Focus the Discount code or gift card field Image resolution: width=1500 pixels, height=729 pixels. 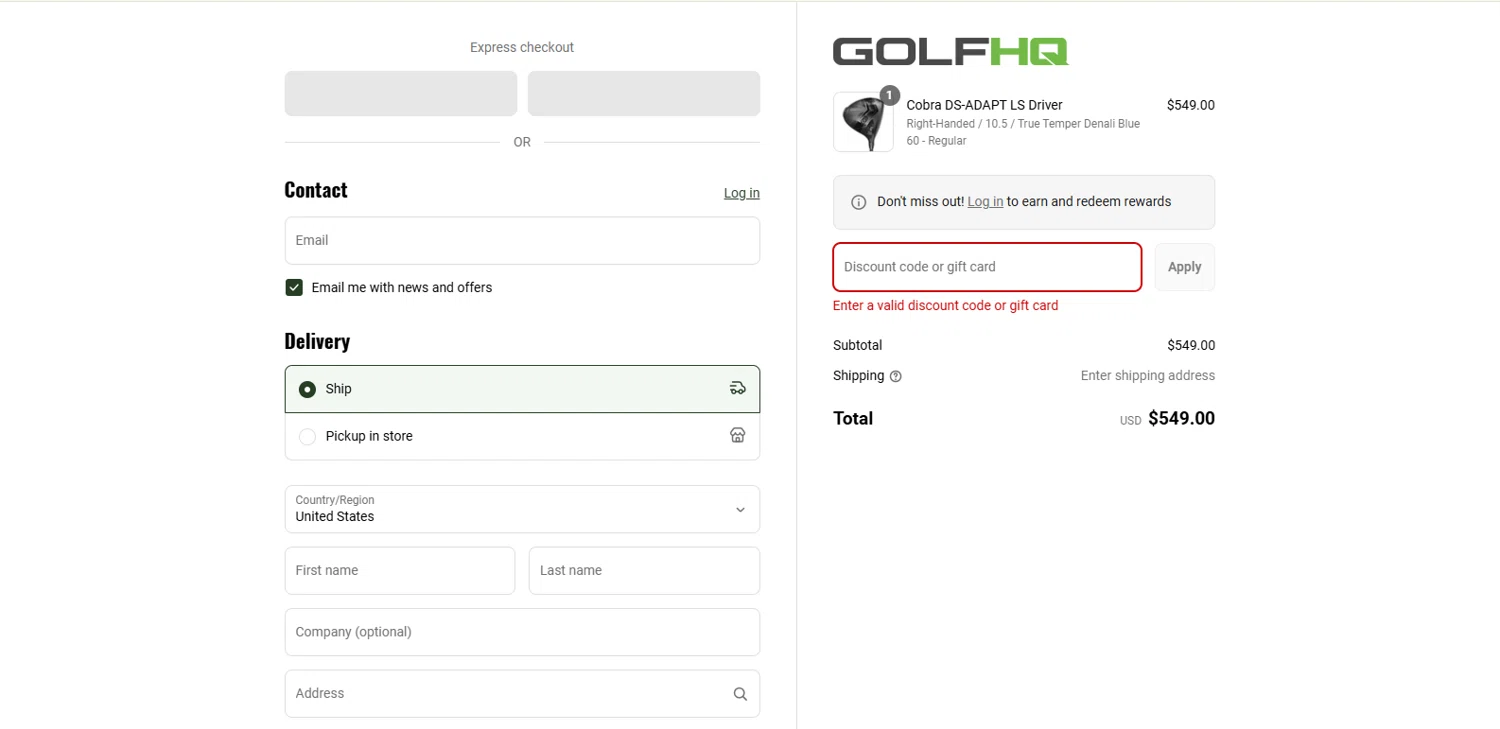(987, 267)
